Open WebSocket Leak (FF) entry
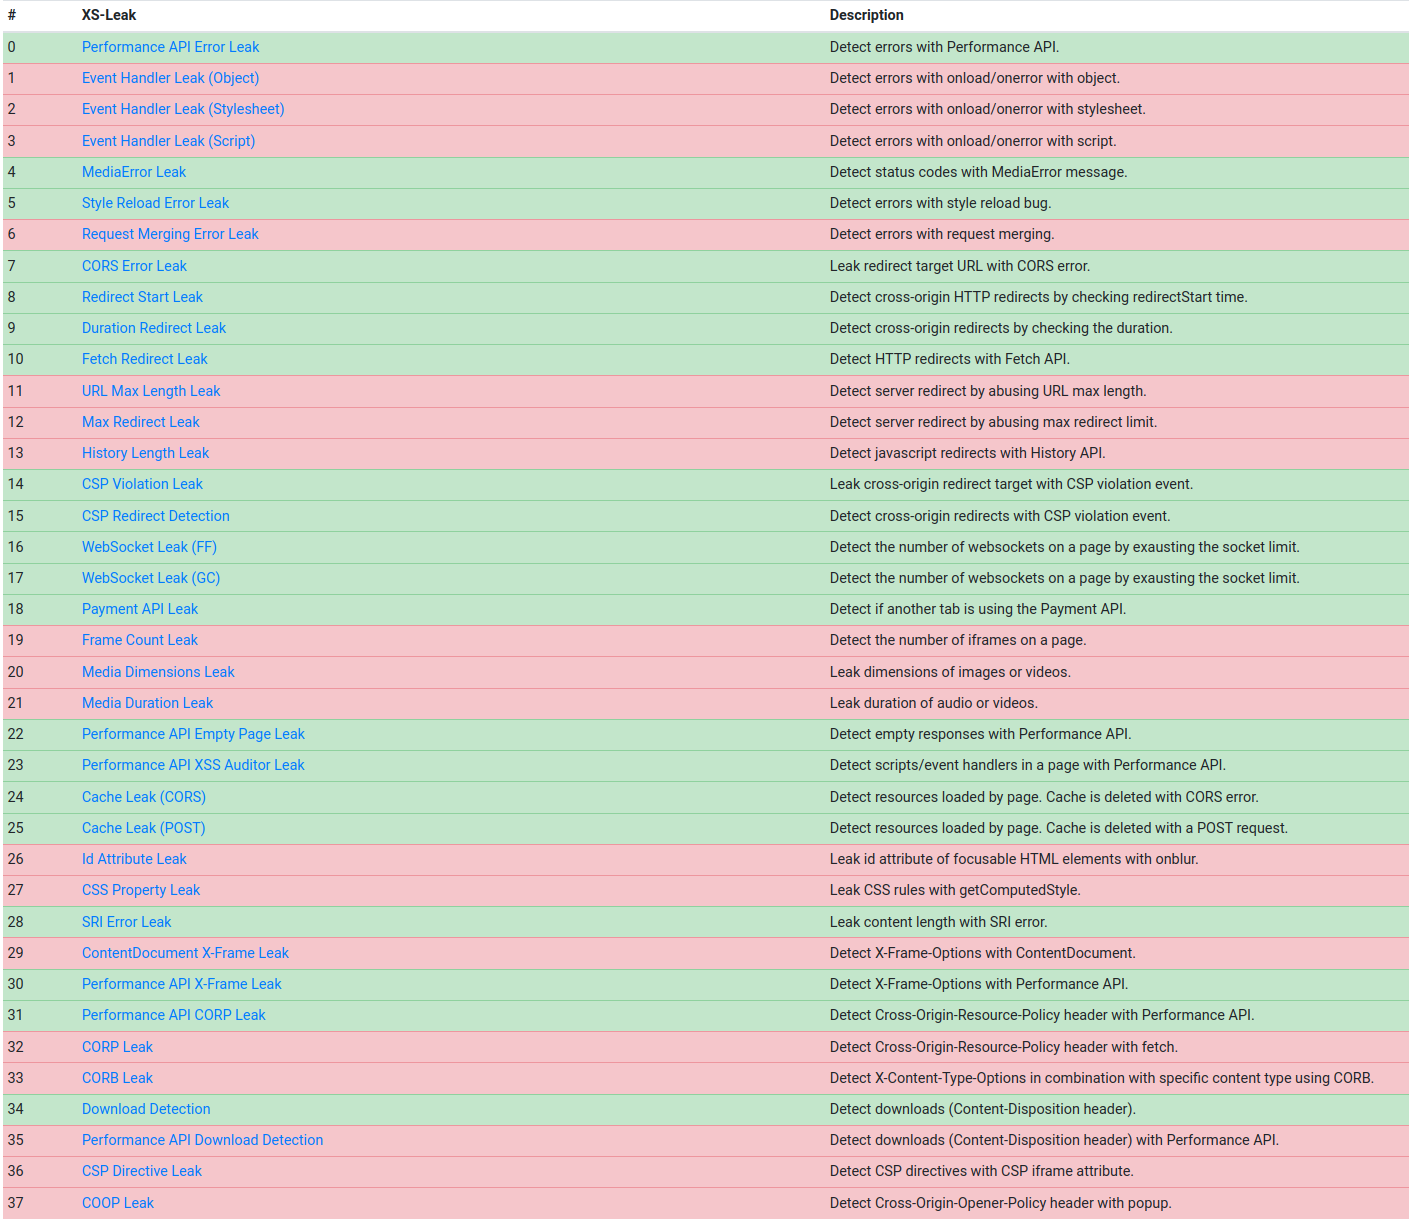1409x1221 pixels. click(149, 547)
